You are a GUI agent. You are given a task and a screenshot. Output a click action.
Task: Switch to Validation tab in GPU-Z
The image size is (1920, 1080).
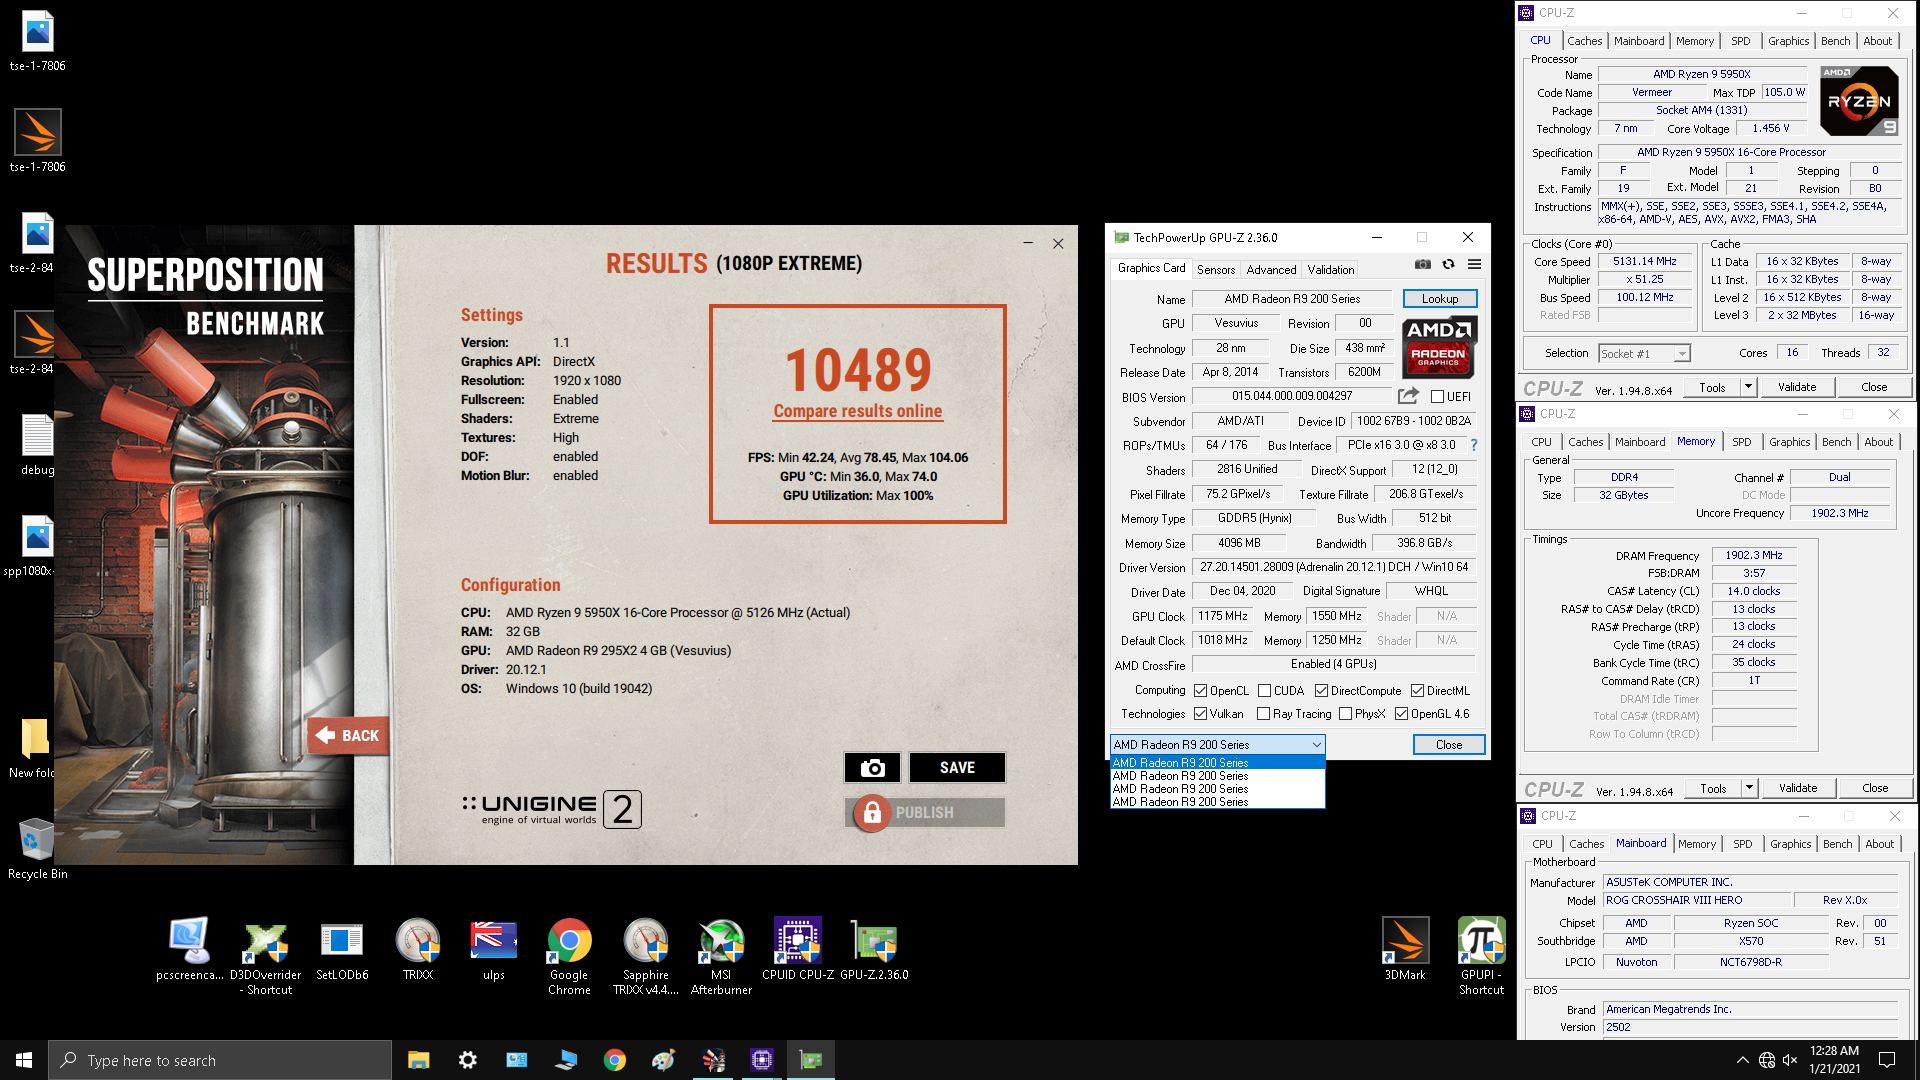pyautogui.click(x=1331, y=270)
